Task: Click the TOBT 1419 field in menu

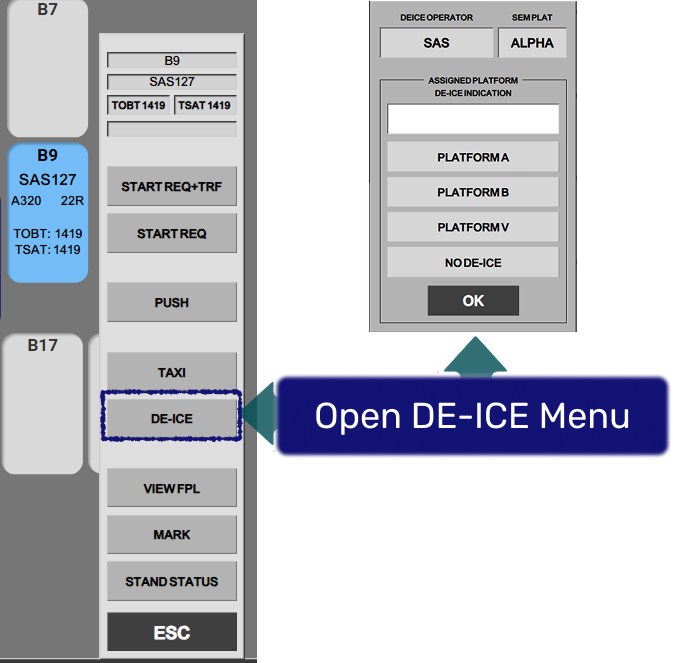Action: pos(139,105)
